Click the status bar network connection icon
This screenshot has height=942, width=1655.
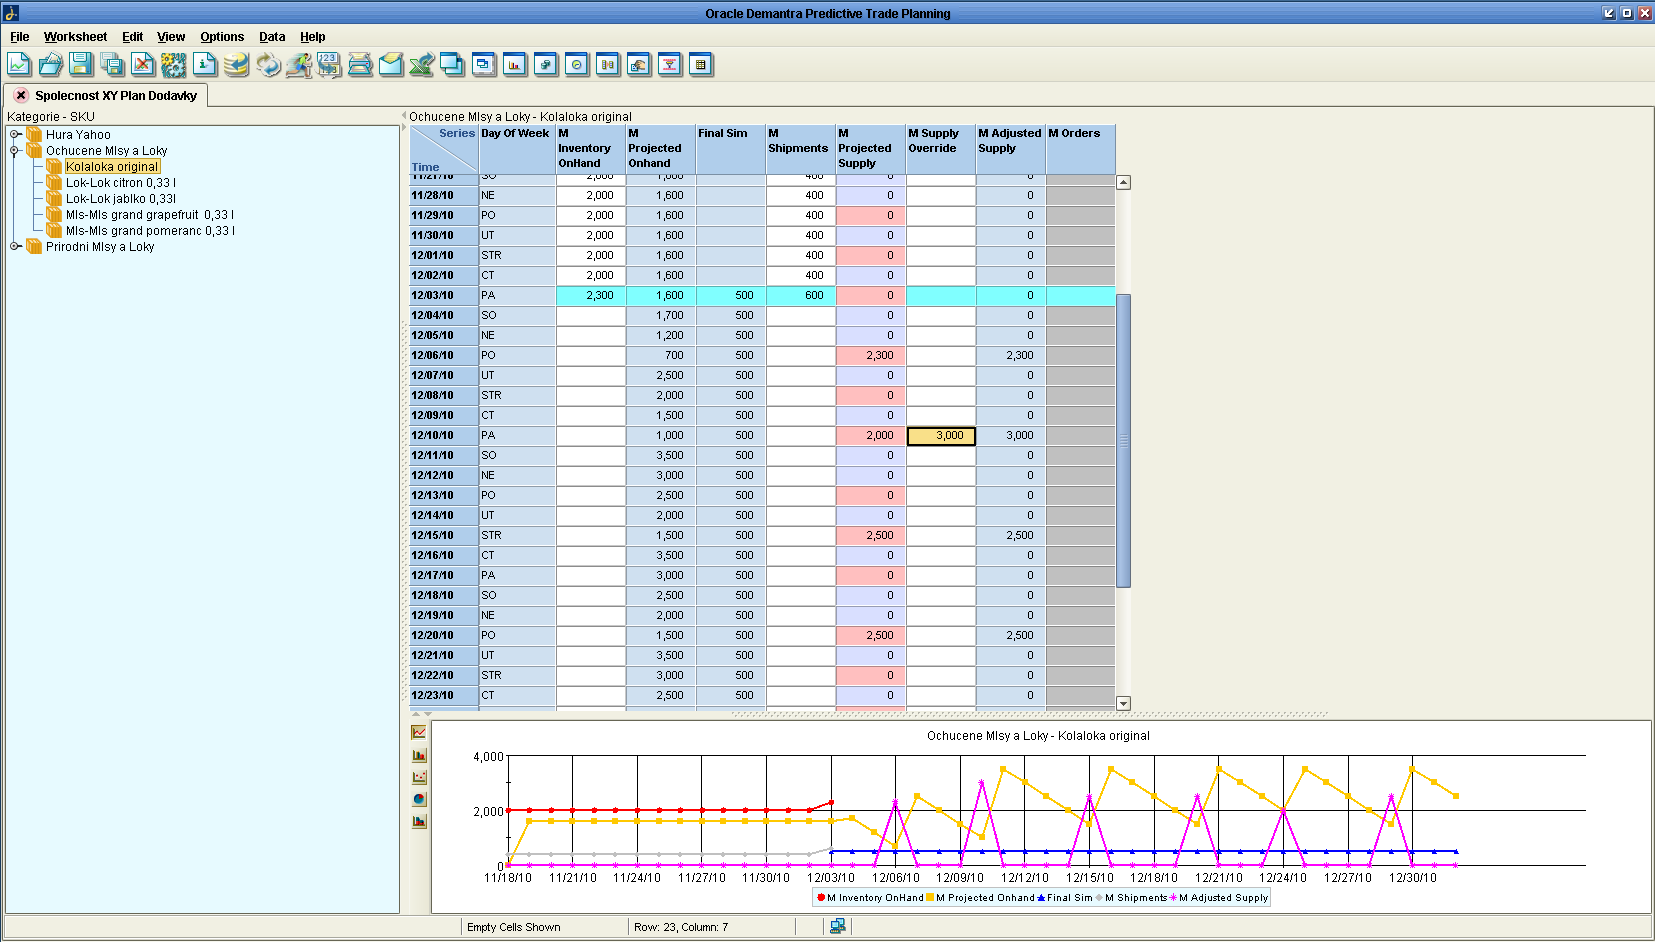click(838, 926)
